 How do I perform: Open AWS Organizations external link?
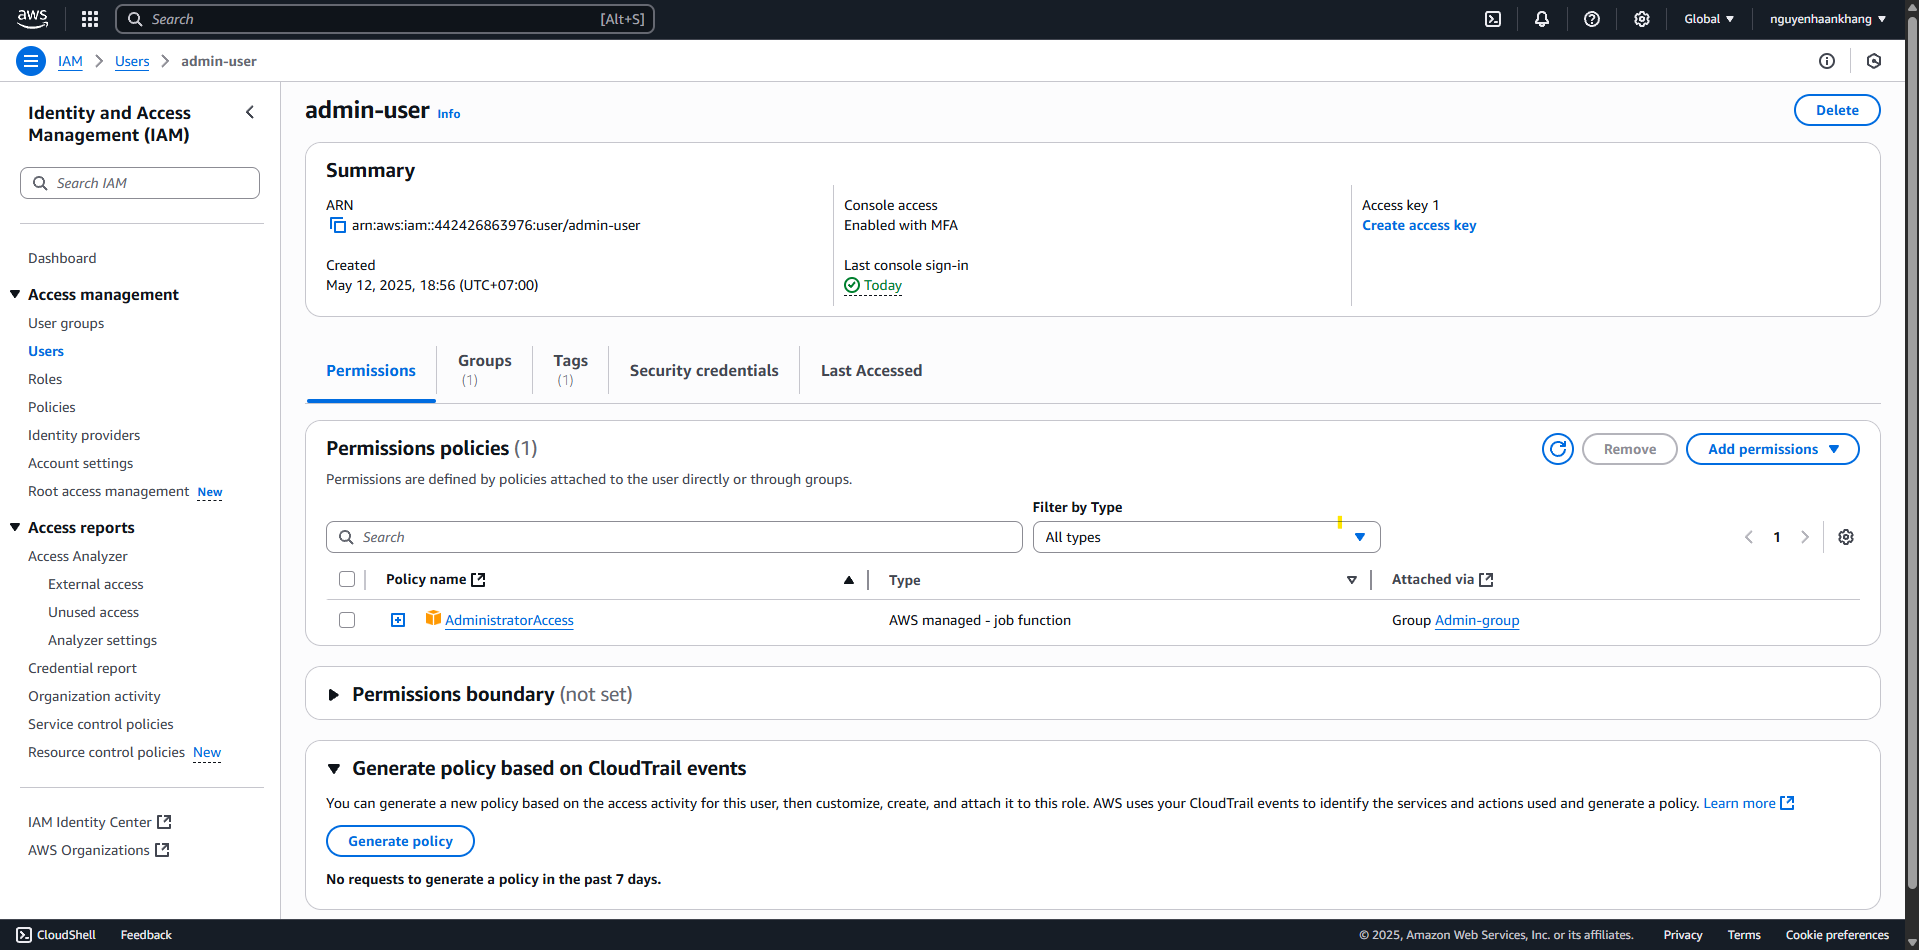click(163, 850)
